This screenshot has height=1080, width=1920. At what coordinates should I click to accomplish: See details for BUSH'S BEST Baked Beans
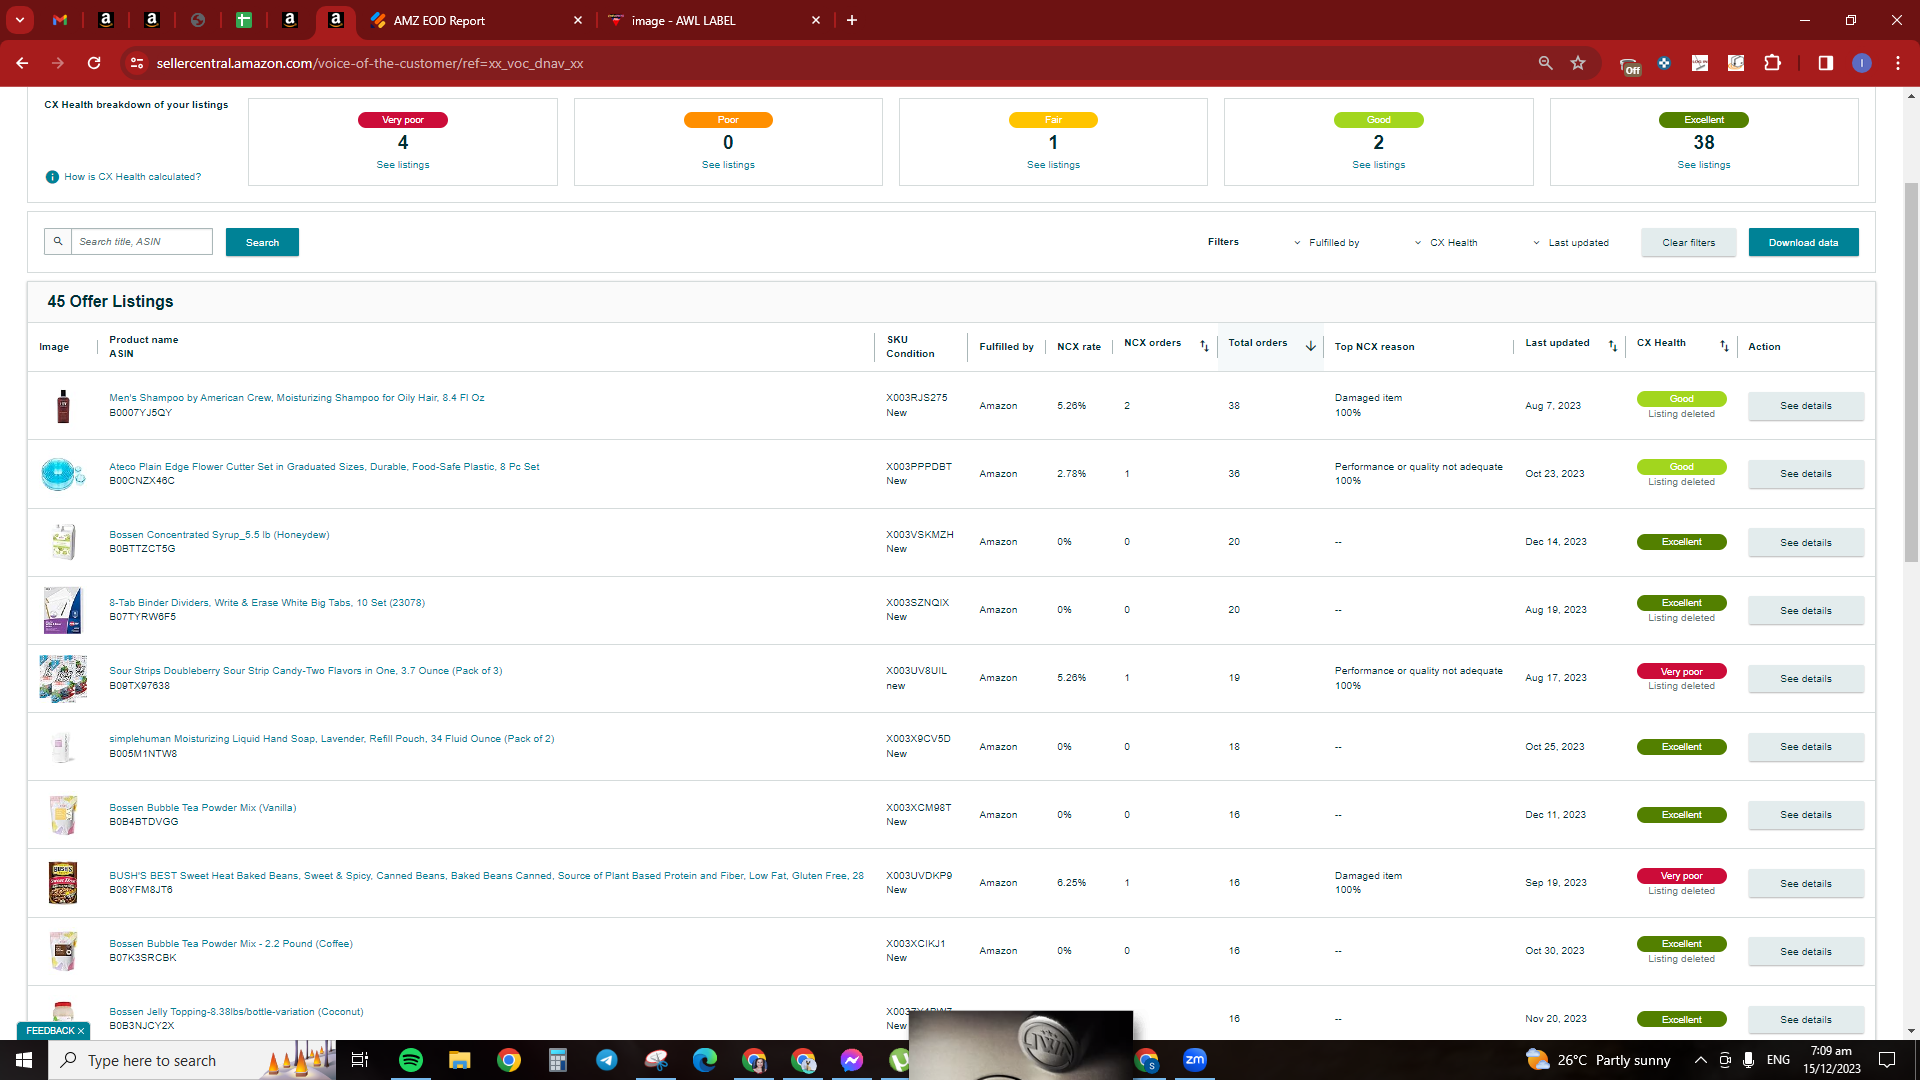coord(1805,884)
